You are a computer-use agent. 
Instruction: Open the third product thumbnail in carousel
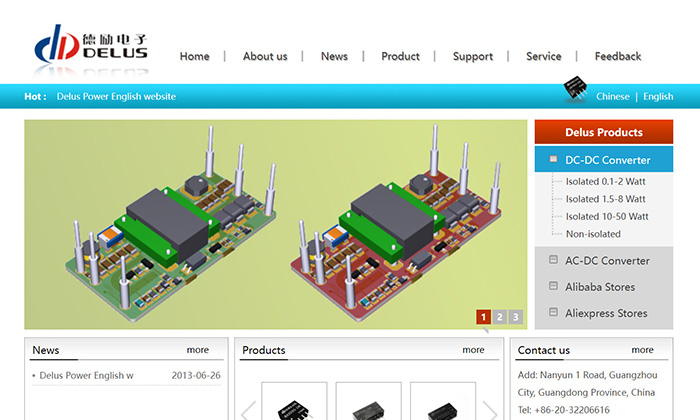(443, 401)
